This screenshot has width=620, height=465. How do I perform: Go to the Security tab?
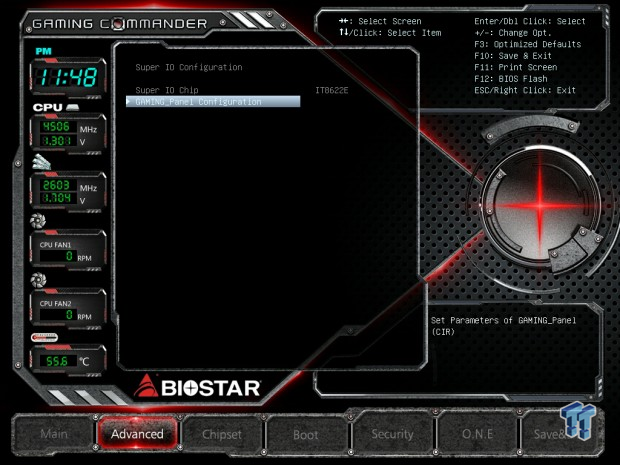392,434
